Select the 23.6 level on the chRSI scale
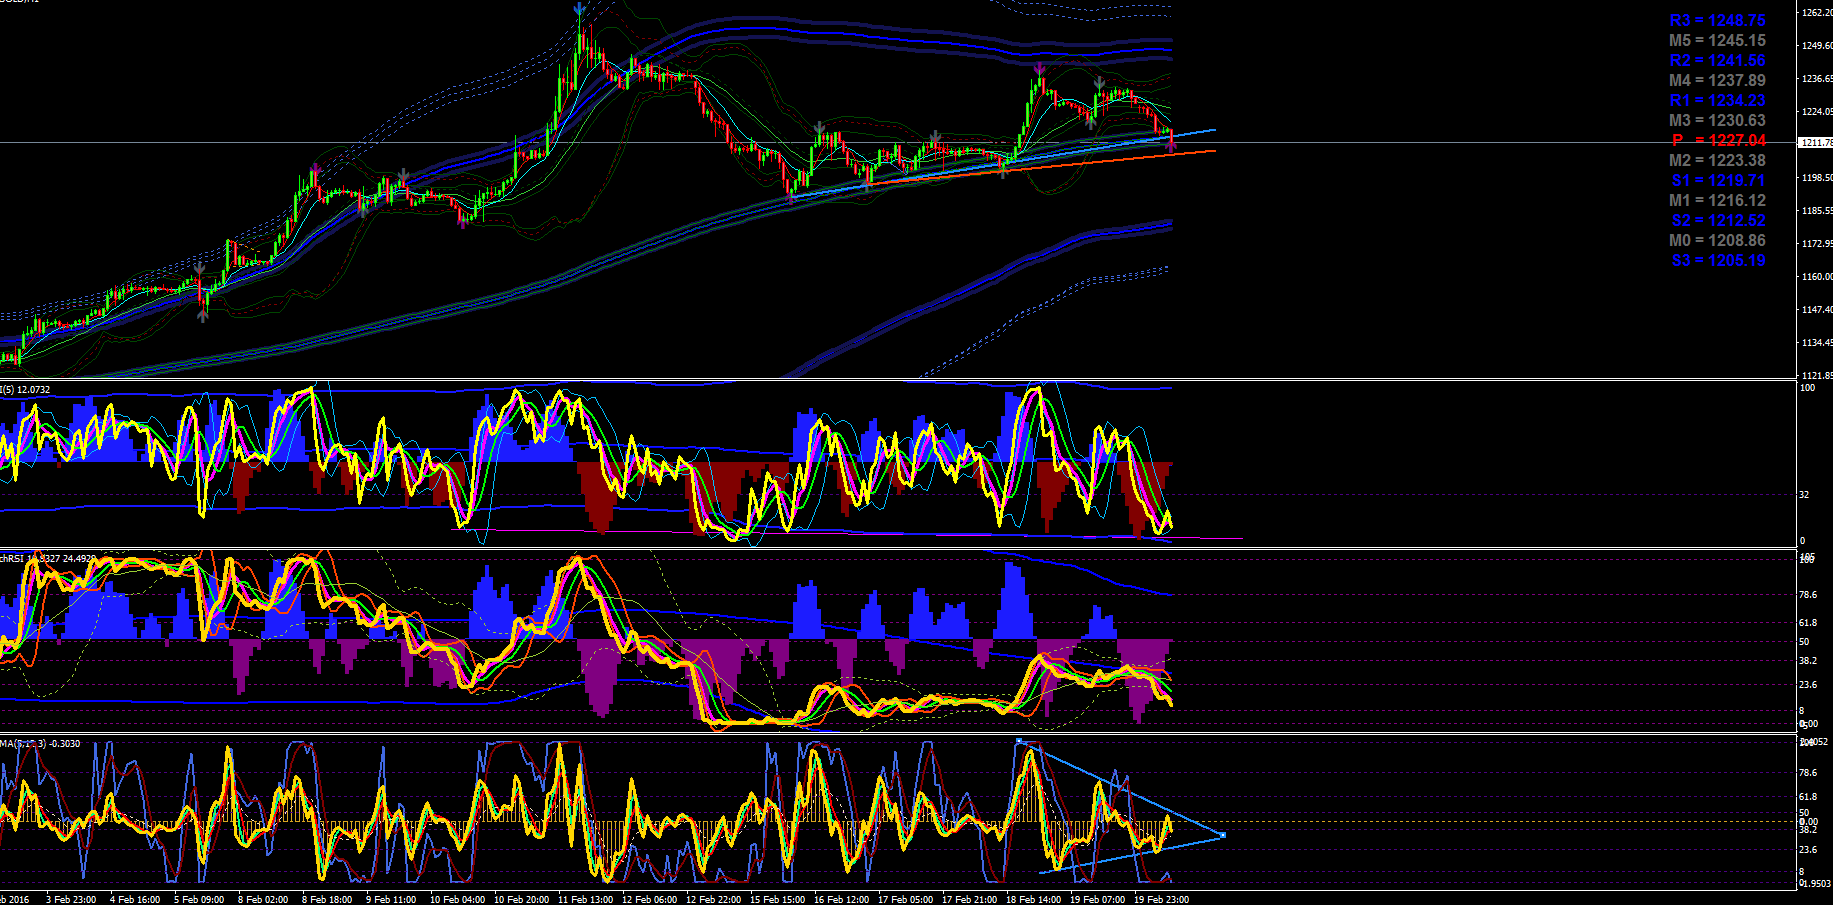Viewport: 1833px width, 905px height. [x=1808, y=685]
